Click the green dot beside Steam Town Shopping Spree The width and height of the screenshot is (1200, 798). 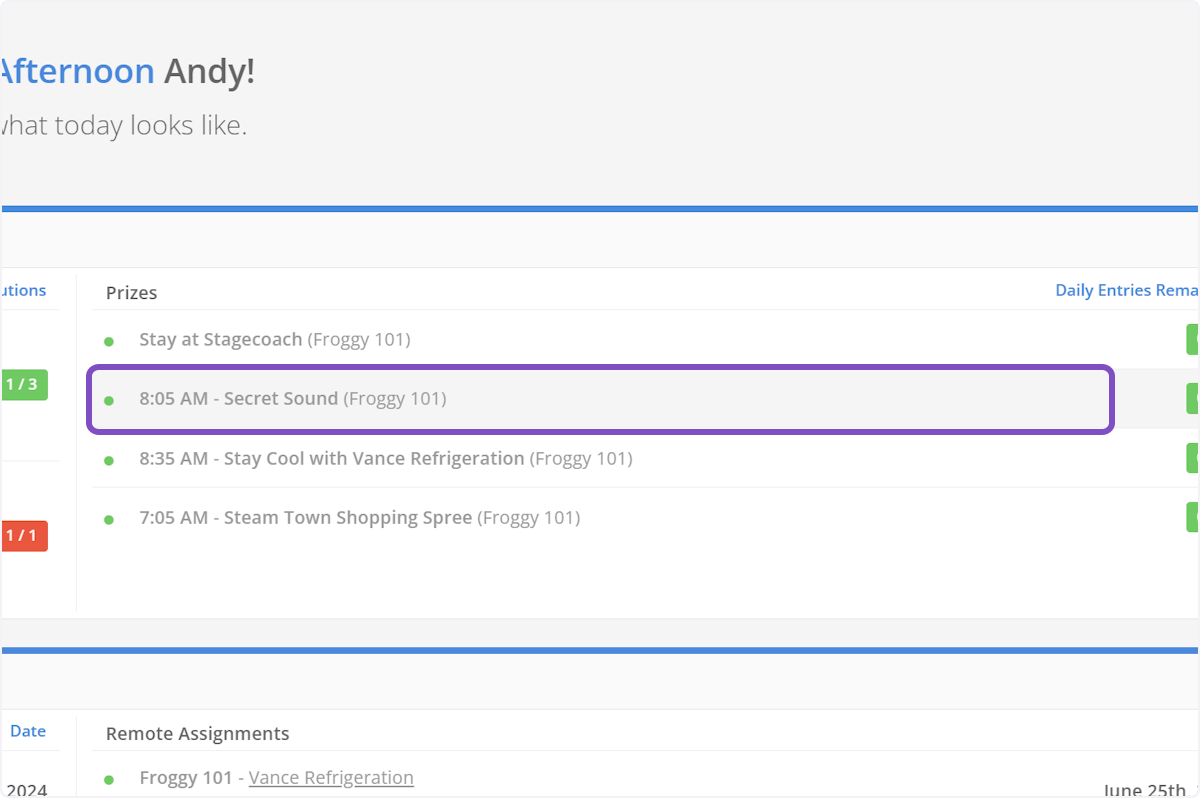coord(109,519)
